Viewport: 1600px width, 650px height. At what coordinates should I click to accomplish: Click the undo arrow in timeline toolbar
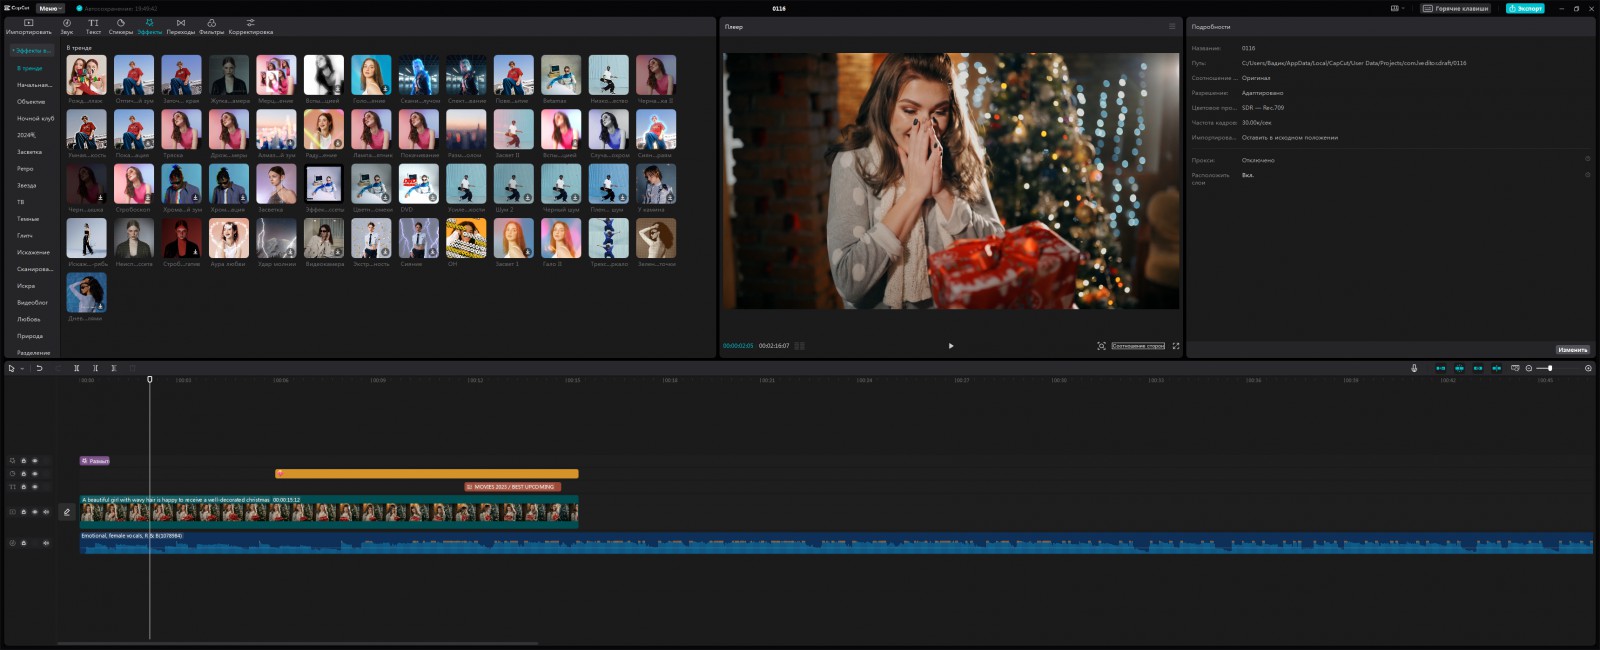pos(39,368)
